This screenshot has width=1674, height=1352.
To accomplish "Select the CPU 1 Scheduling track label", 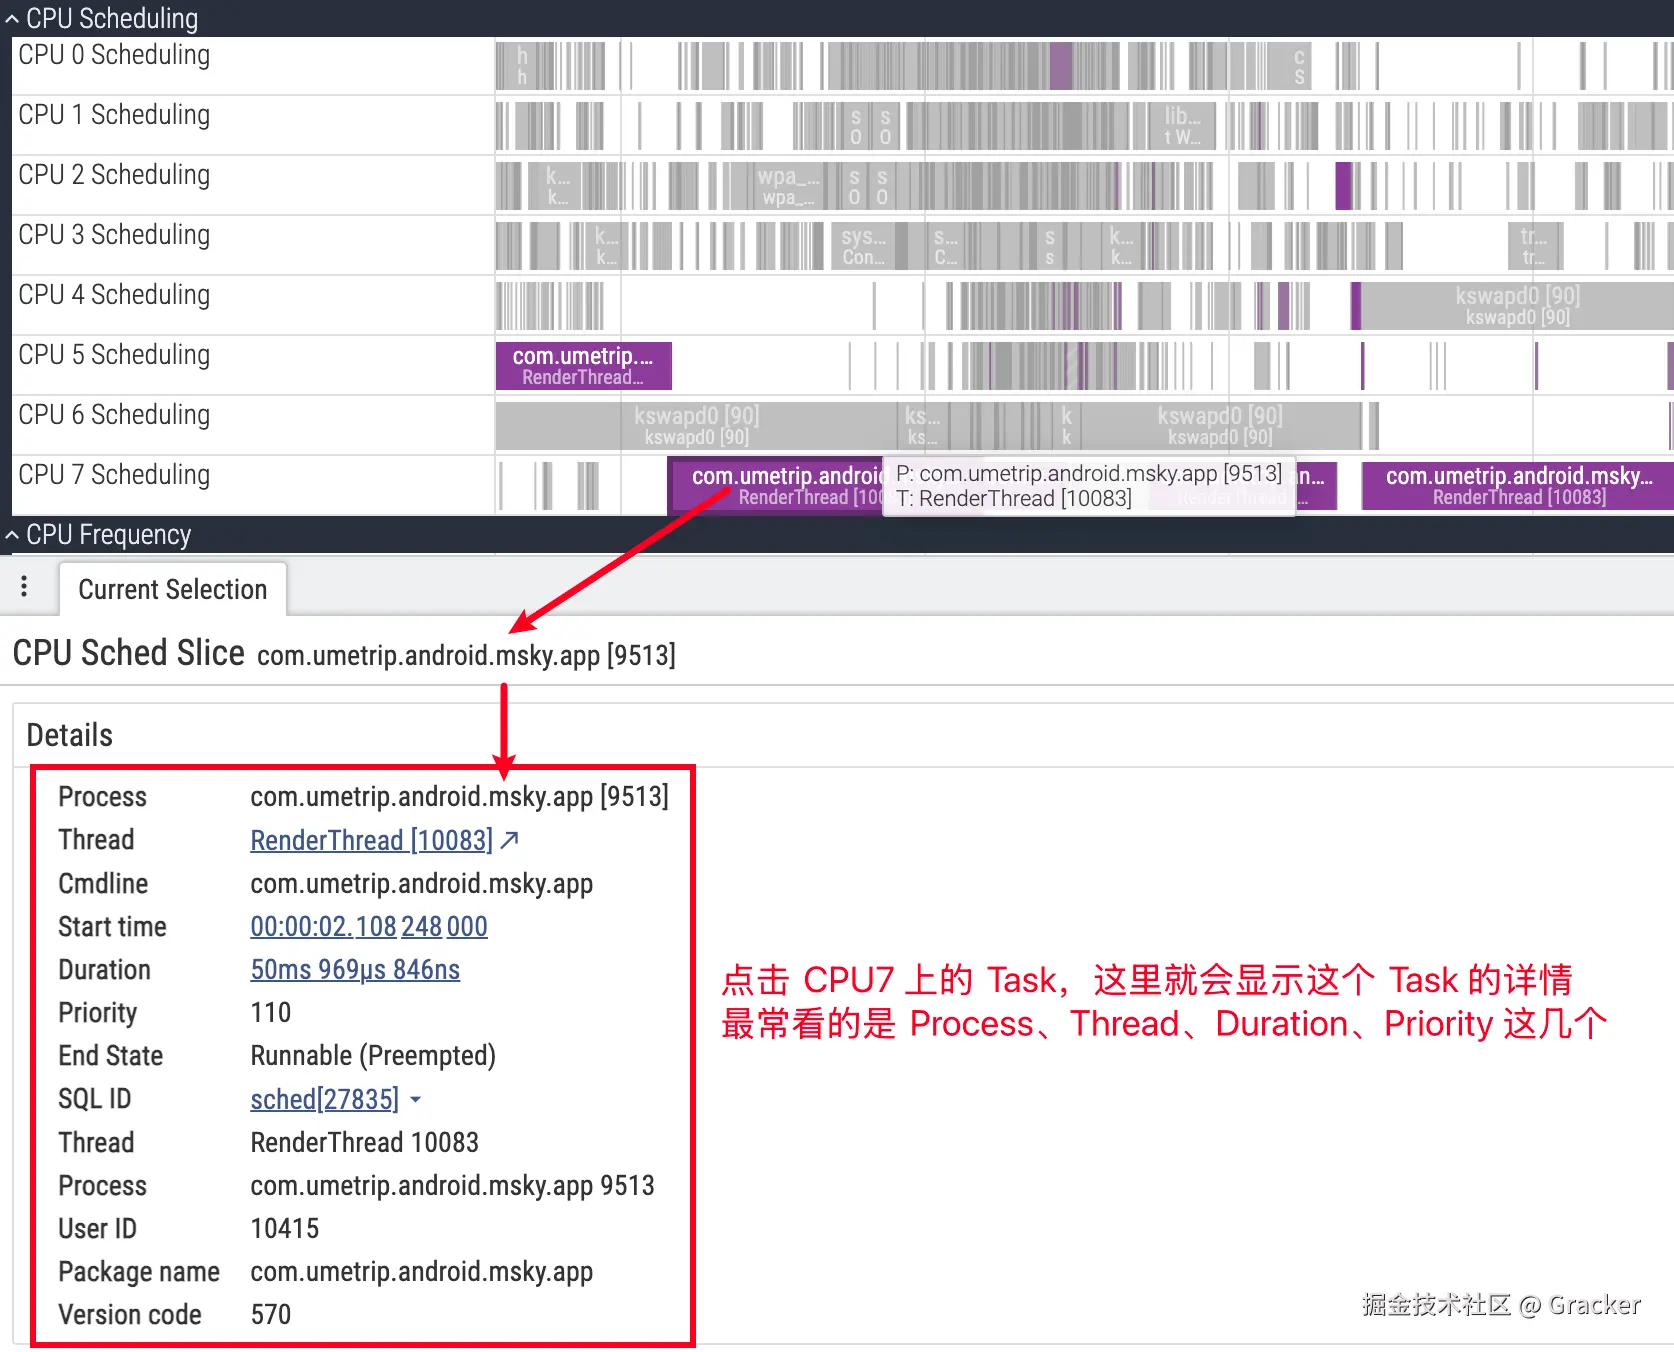I will pos(114,115).
